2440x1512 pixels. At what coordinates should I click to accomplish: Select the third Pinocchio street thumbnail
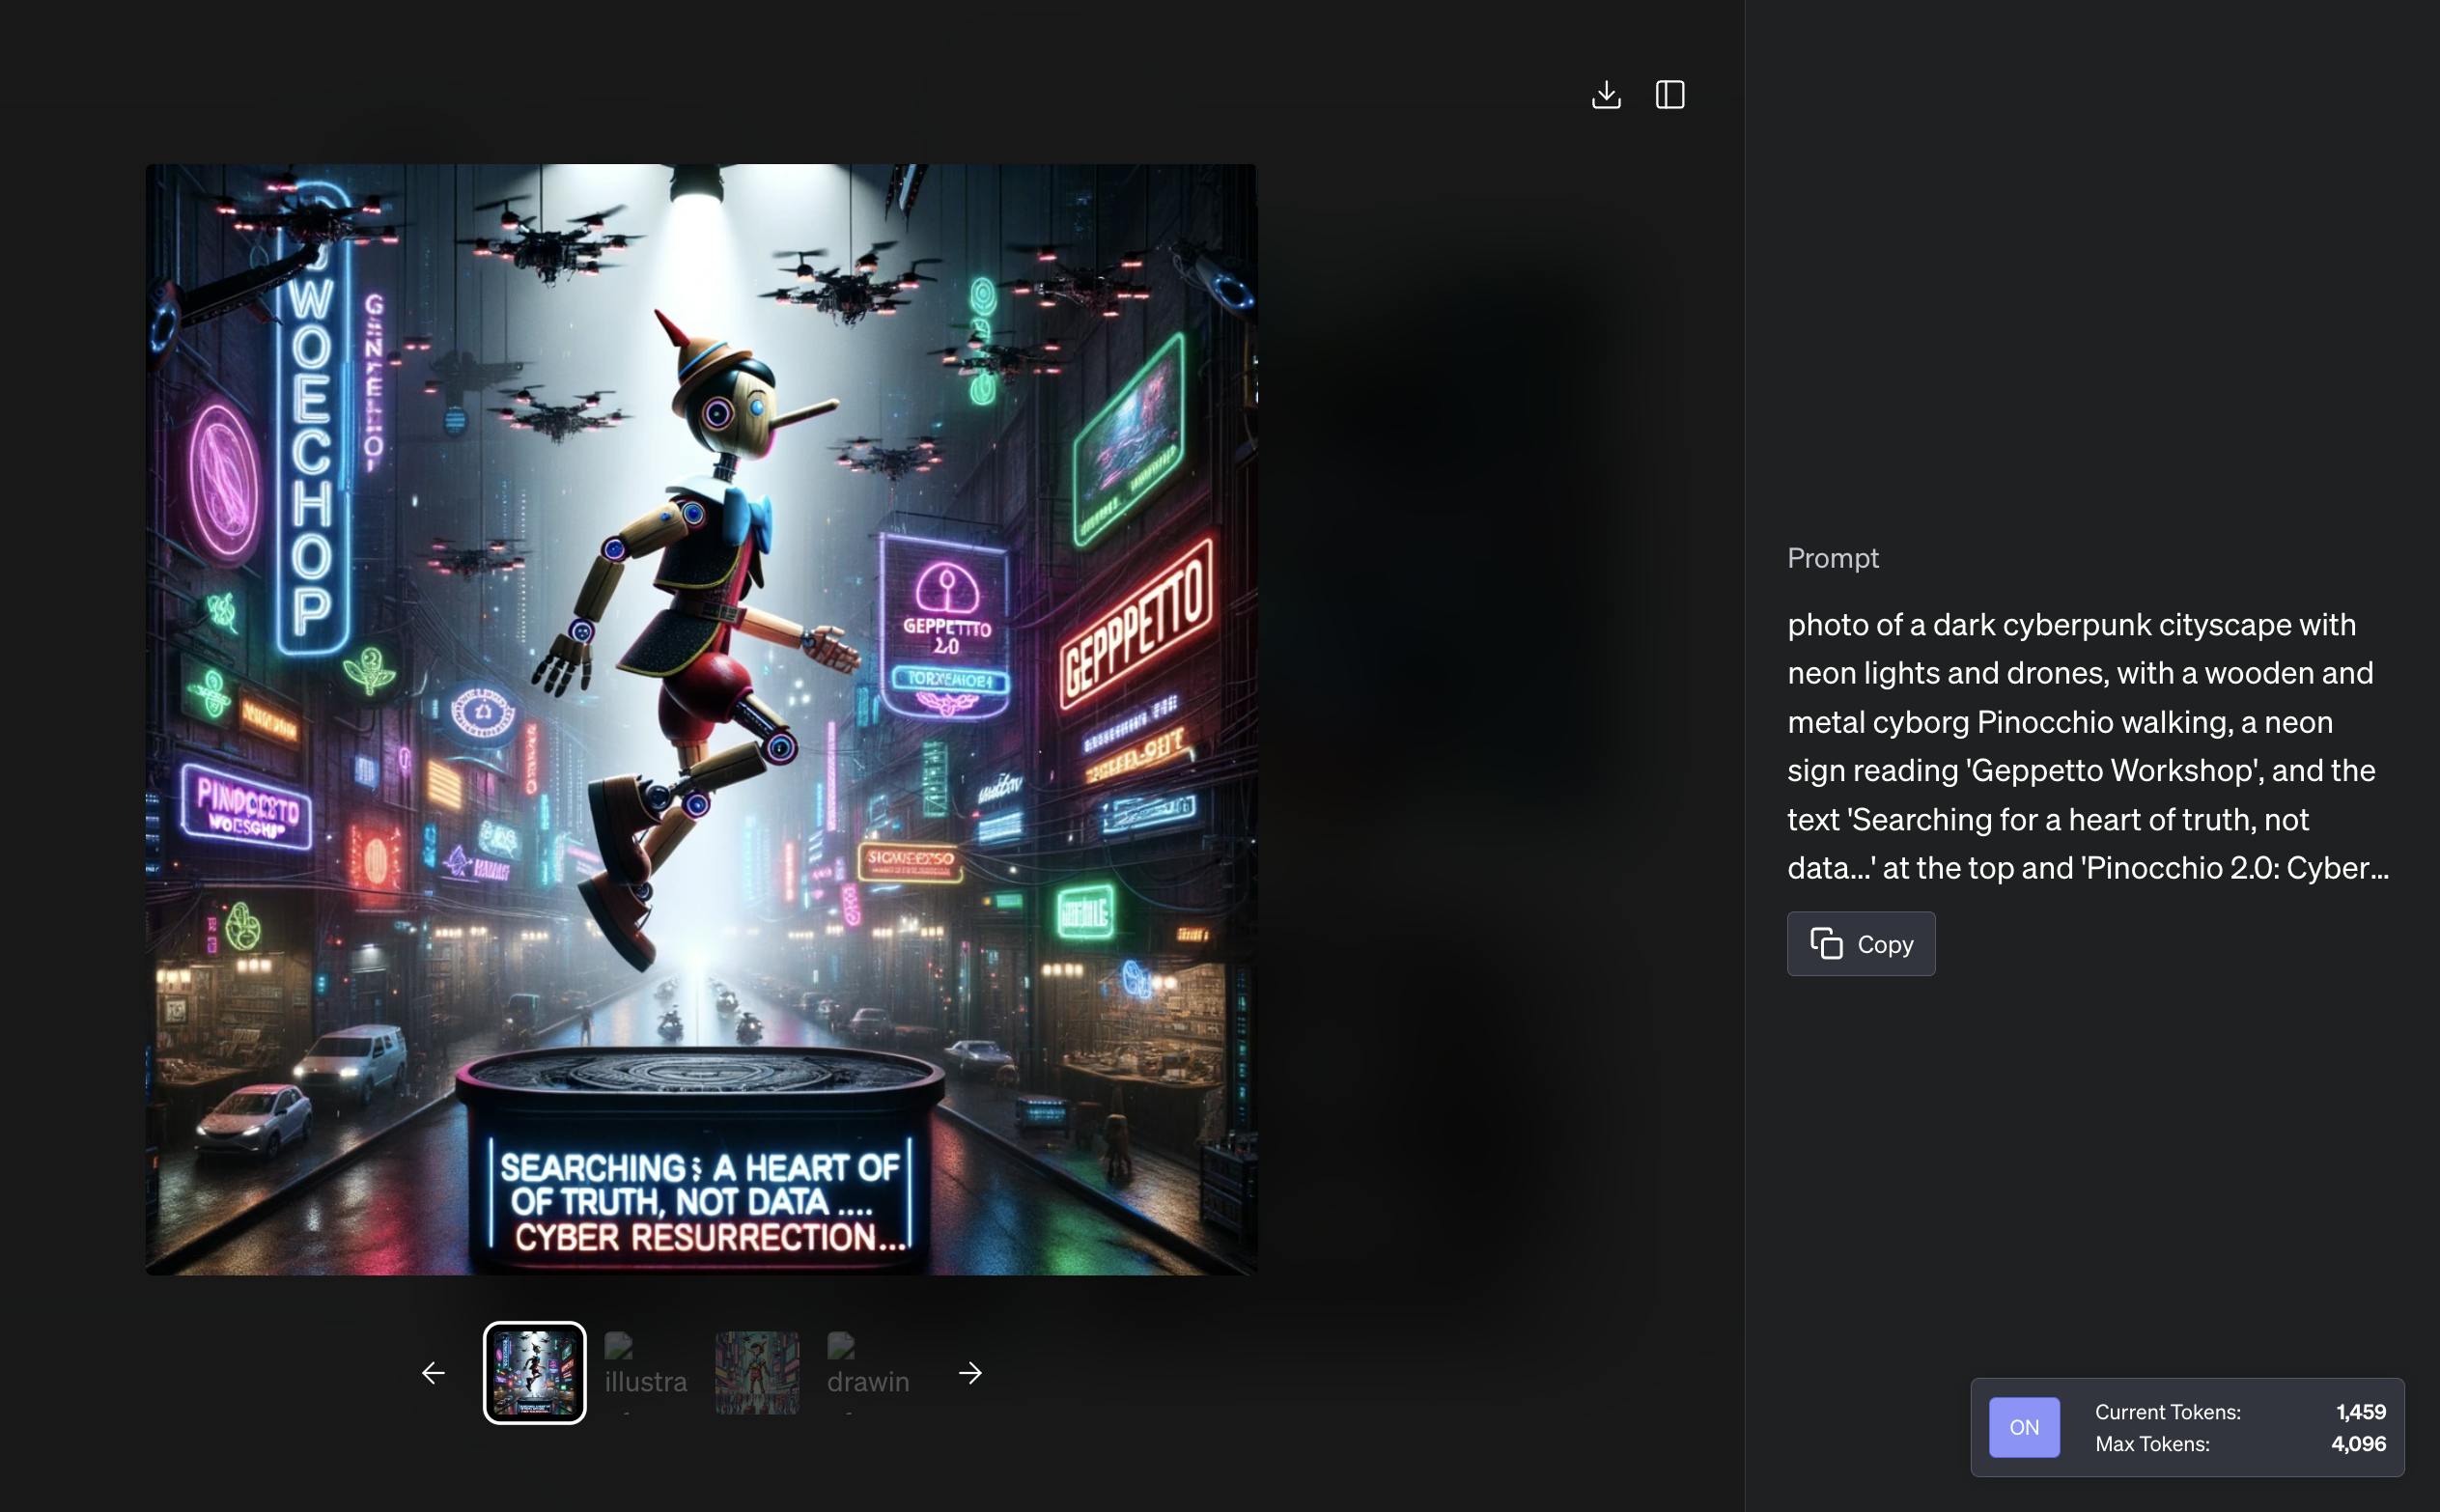point(757,1373)
